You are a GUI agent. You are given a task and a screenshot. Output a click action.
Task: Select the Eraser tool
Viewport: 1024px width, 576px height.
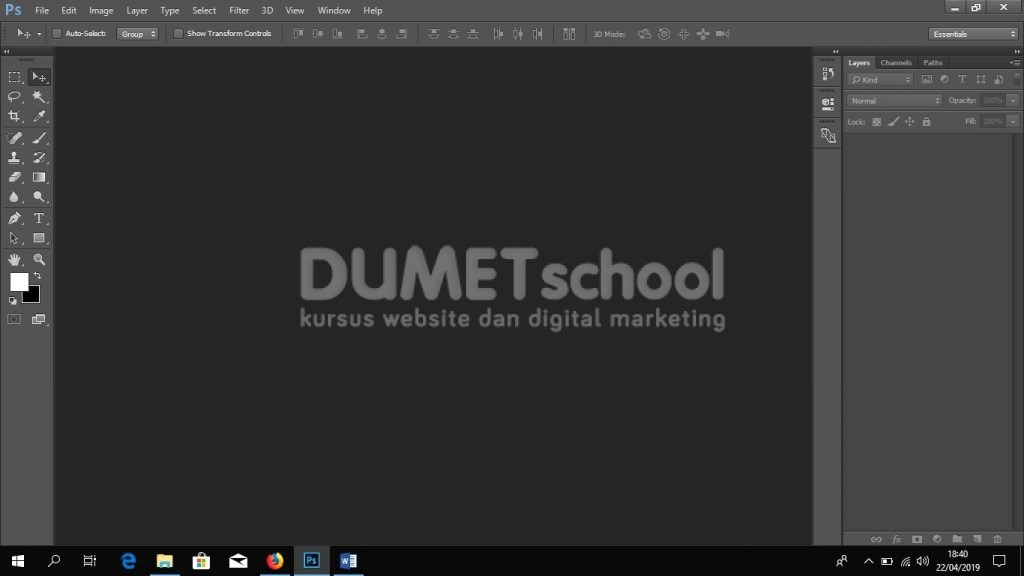[14, 177]
